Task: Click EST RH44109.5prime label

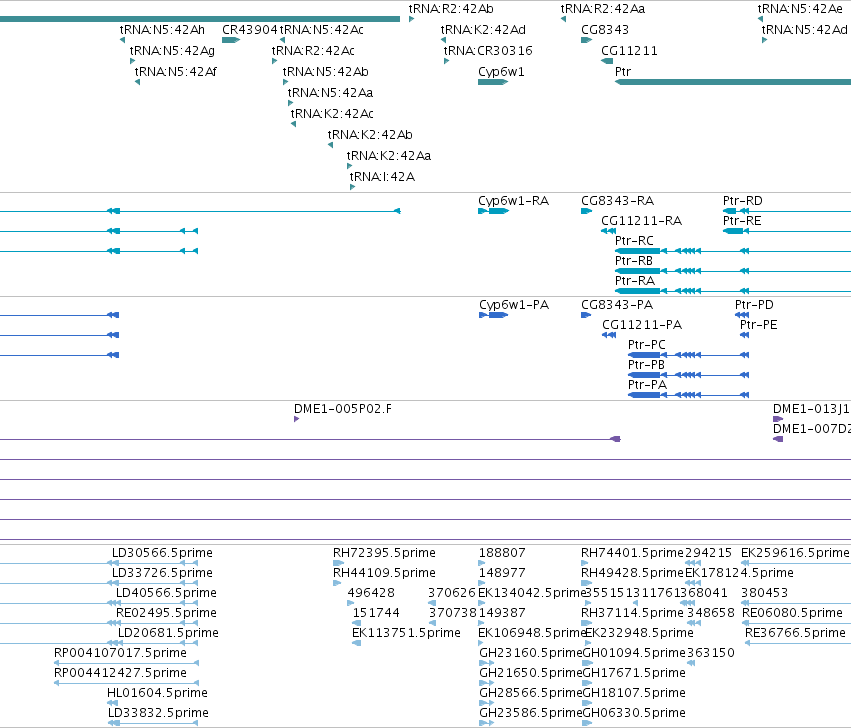Action: pyautogui.click(x=384, y=573)
